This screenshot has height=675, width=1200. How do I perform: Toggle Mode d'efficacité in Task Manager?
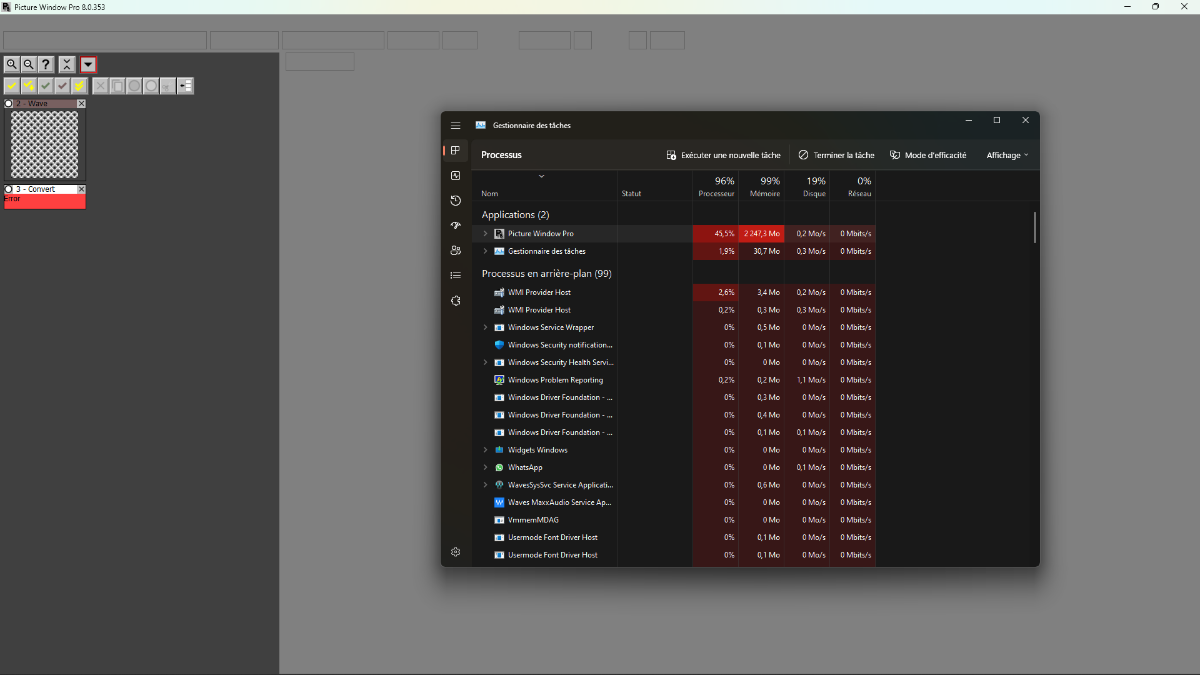pyautogui.click(x=928, y=155)
